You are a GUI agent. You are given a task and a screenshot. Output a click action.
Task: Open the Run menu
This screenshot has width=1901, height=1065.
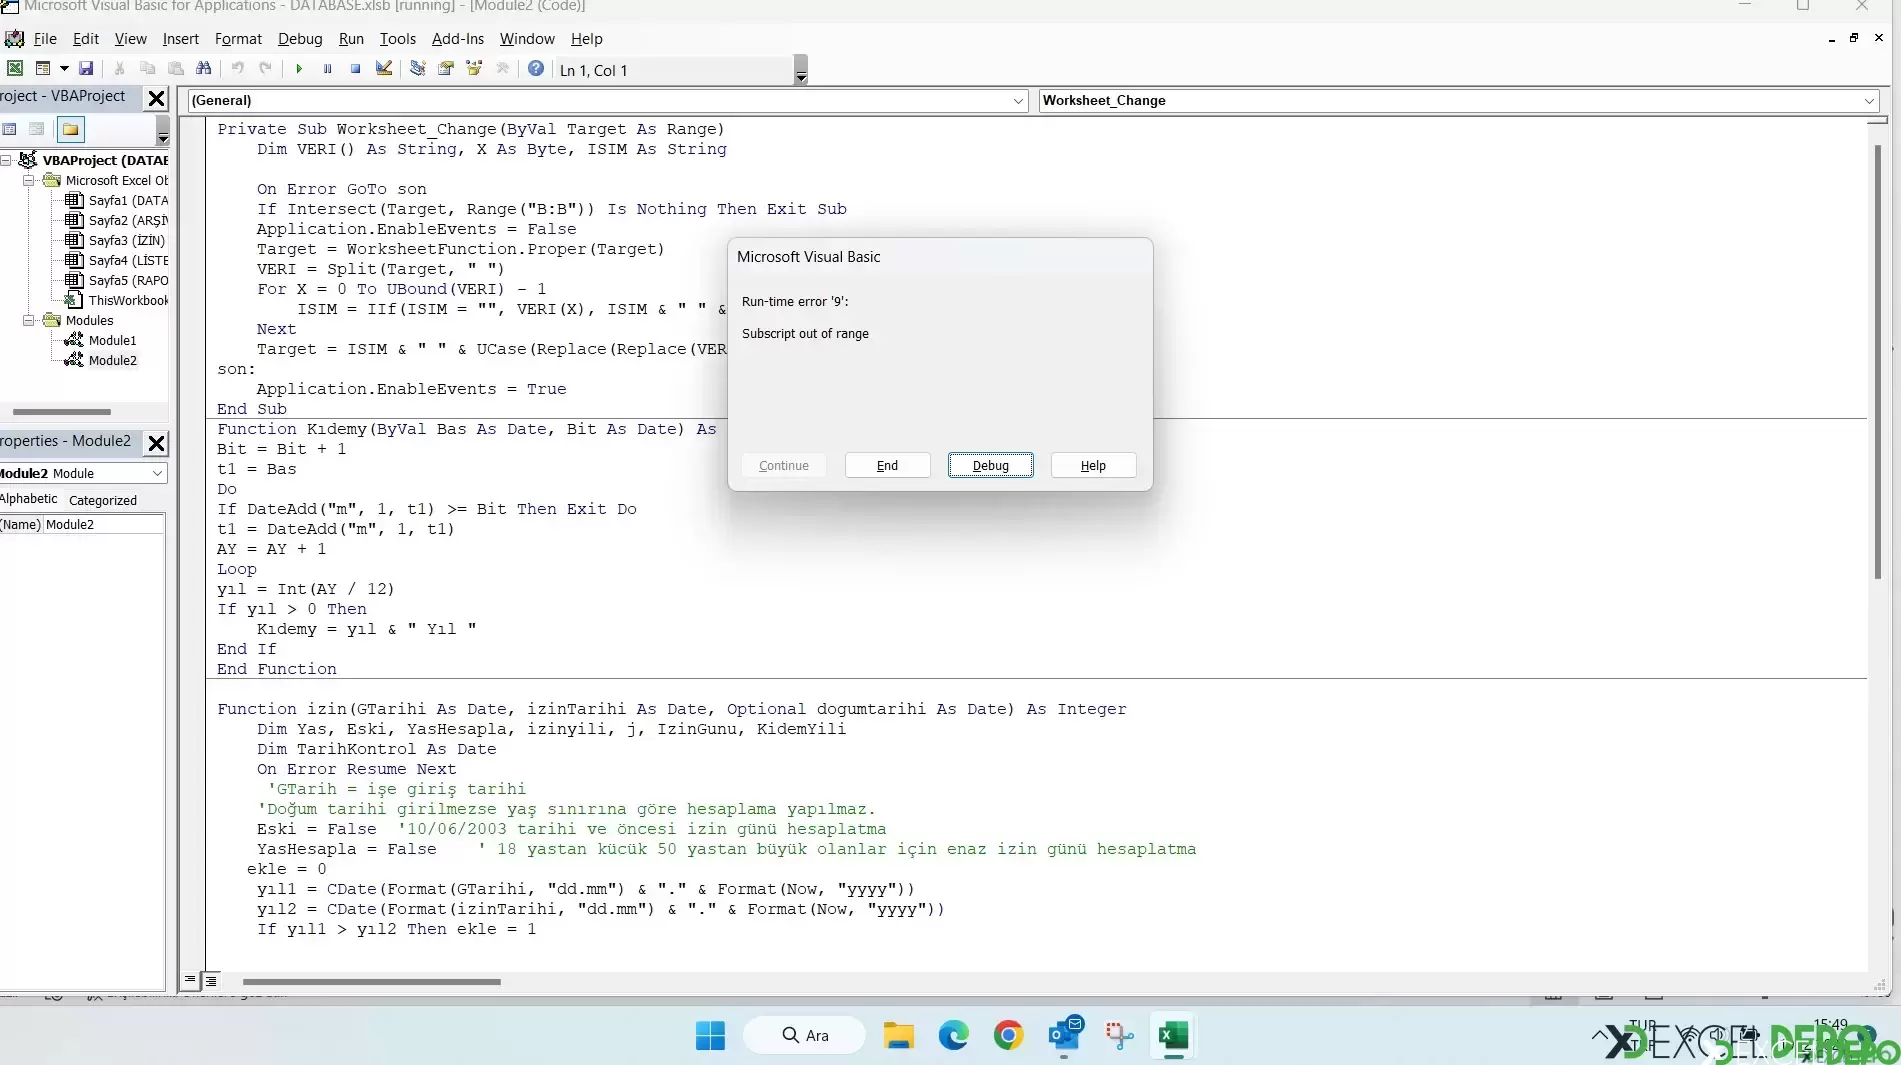point(351,38)
